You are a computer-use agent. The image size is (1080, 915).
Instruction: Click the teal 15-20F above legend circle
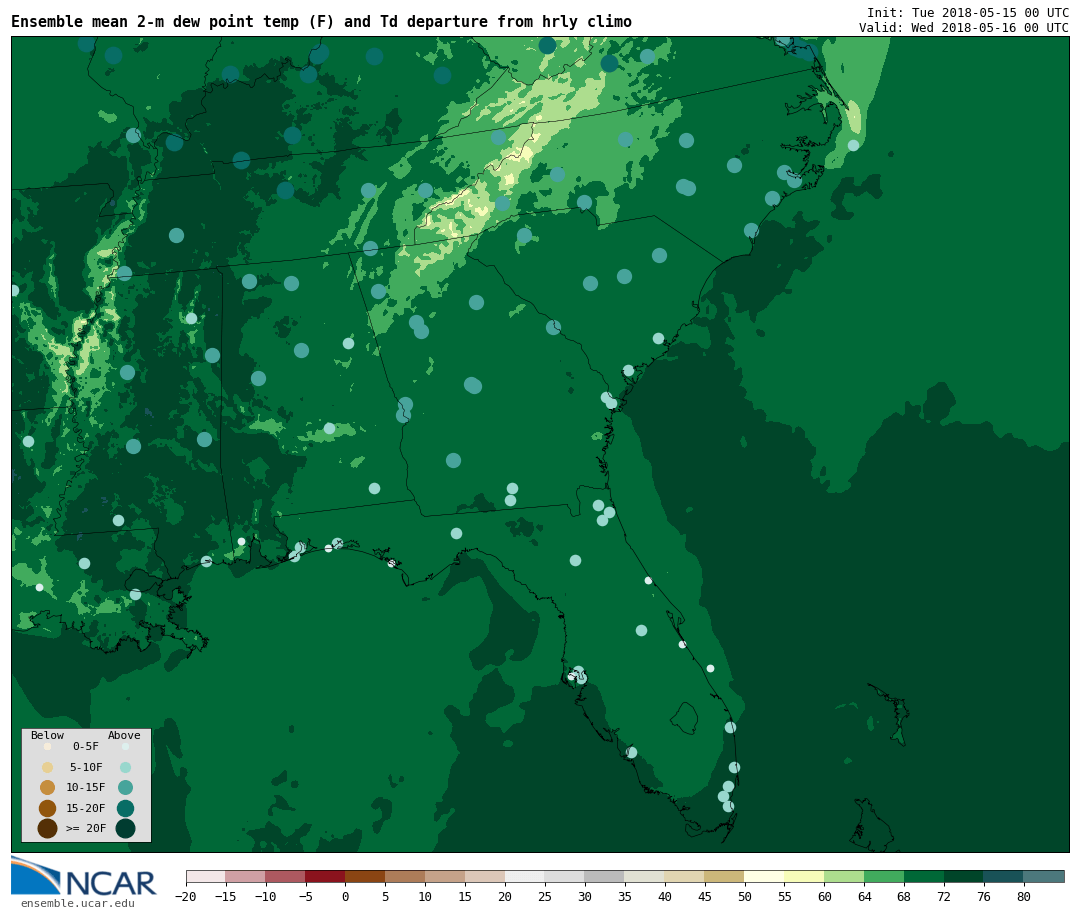(x=125, y=808)
